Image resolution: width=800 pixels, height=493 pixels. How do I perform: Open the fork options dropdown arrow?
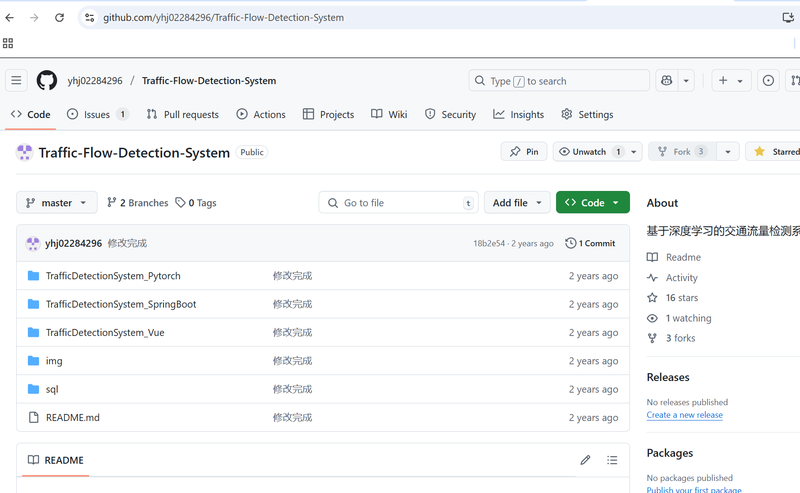click(728, 152)
